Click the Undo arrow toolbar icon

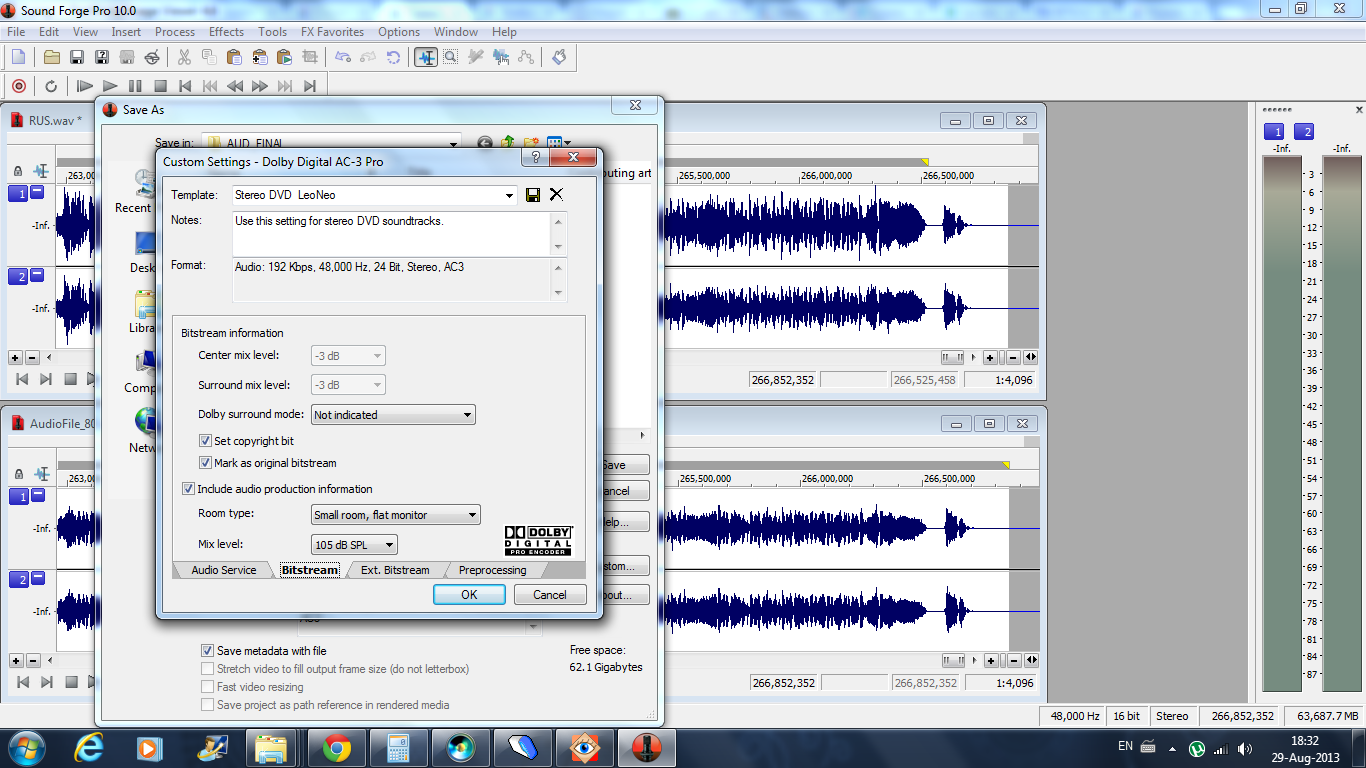point(343,57)
